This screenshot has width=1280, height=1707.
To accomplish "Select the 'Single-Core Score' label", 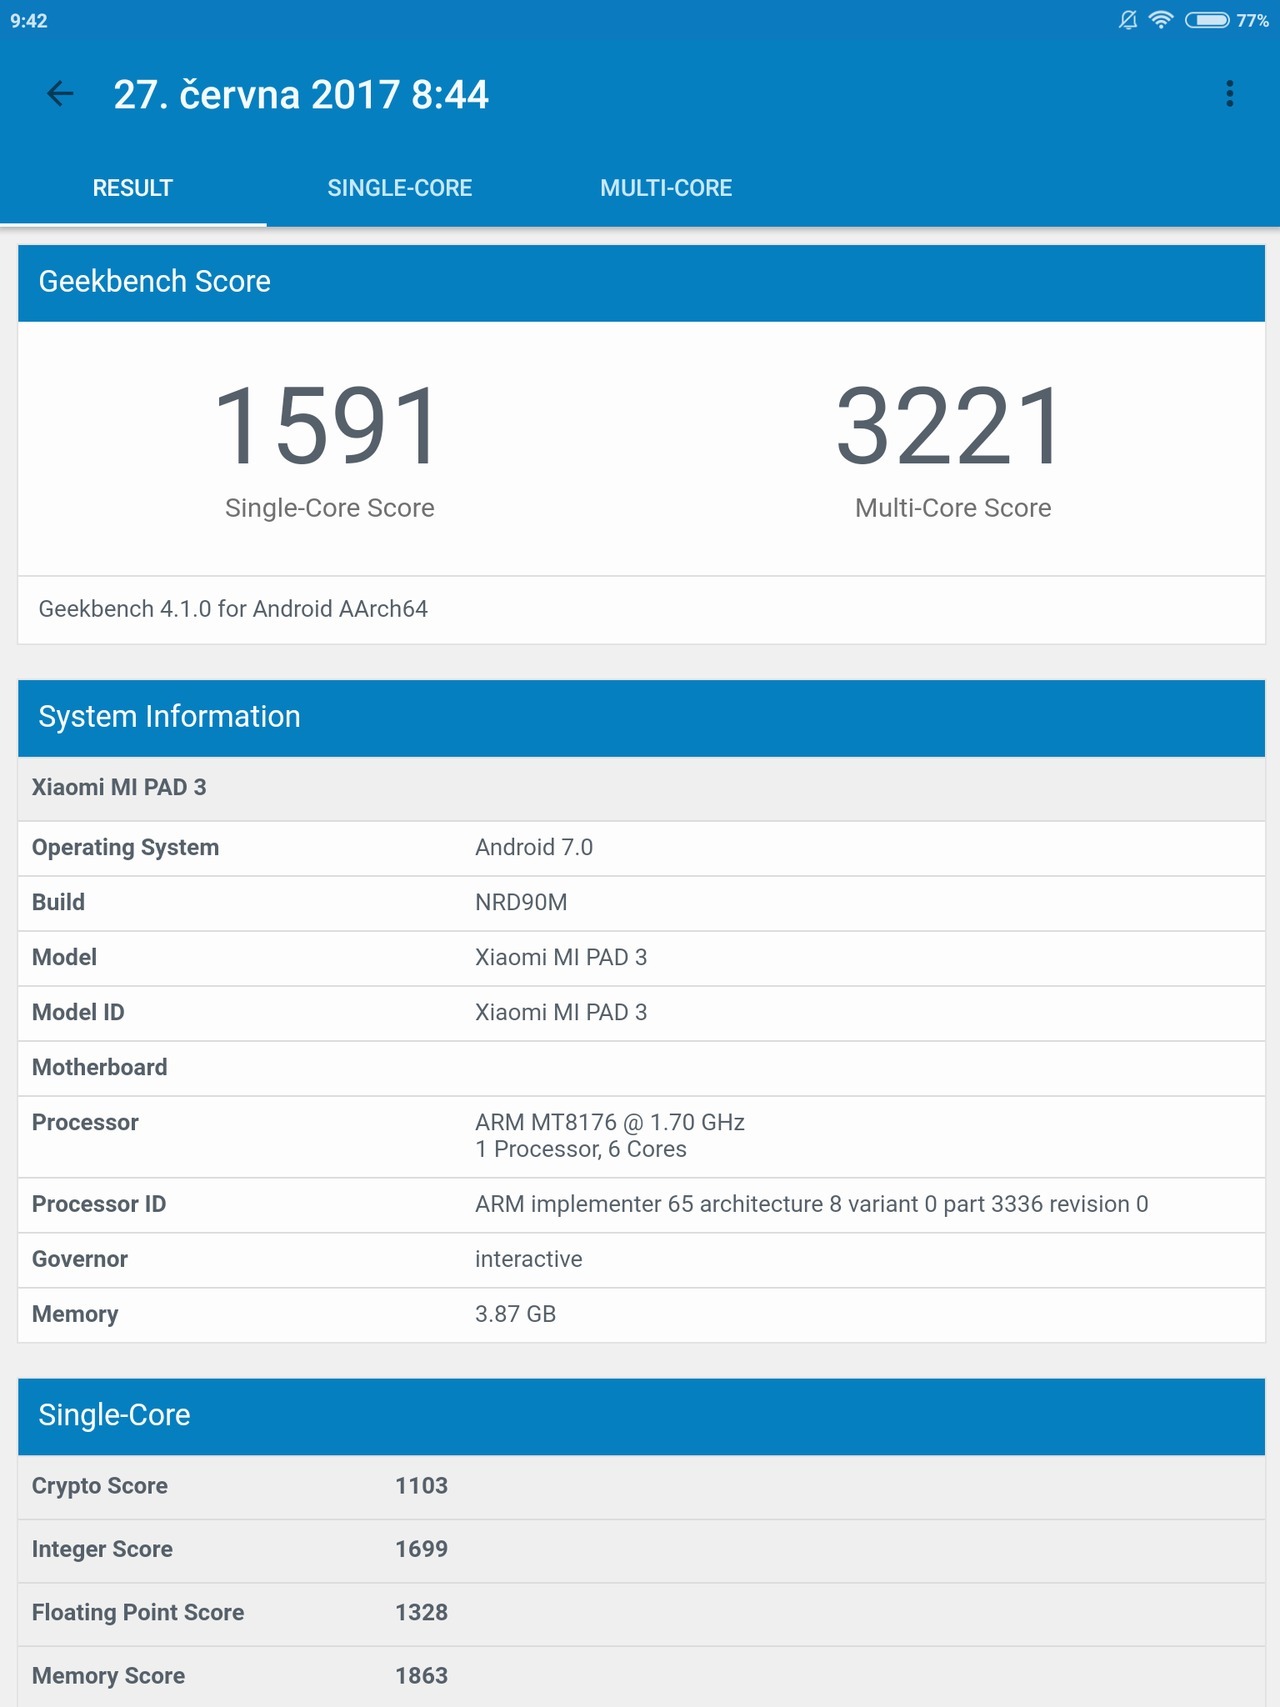I will [x=330, y=508].
